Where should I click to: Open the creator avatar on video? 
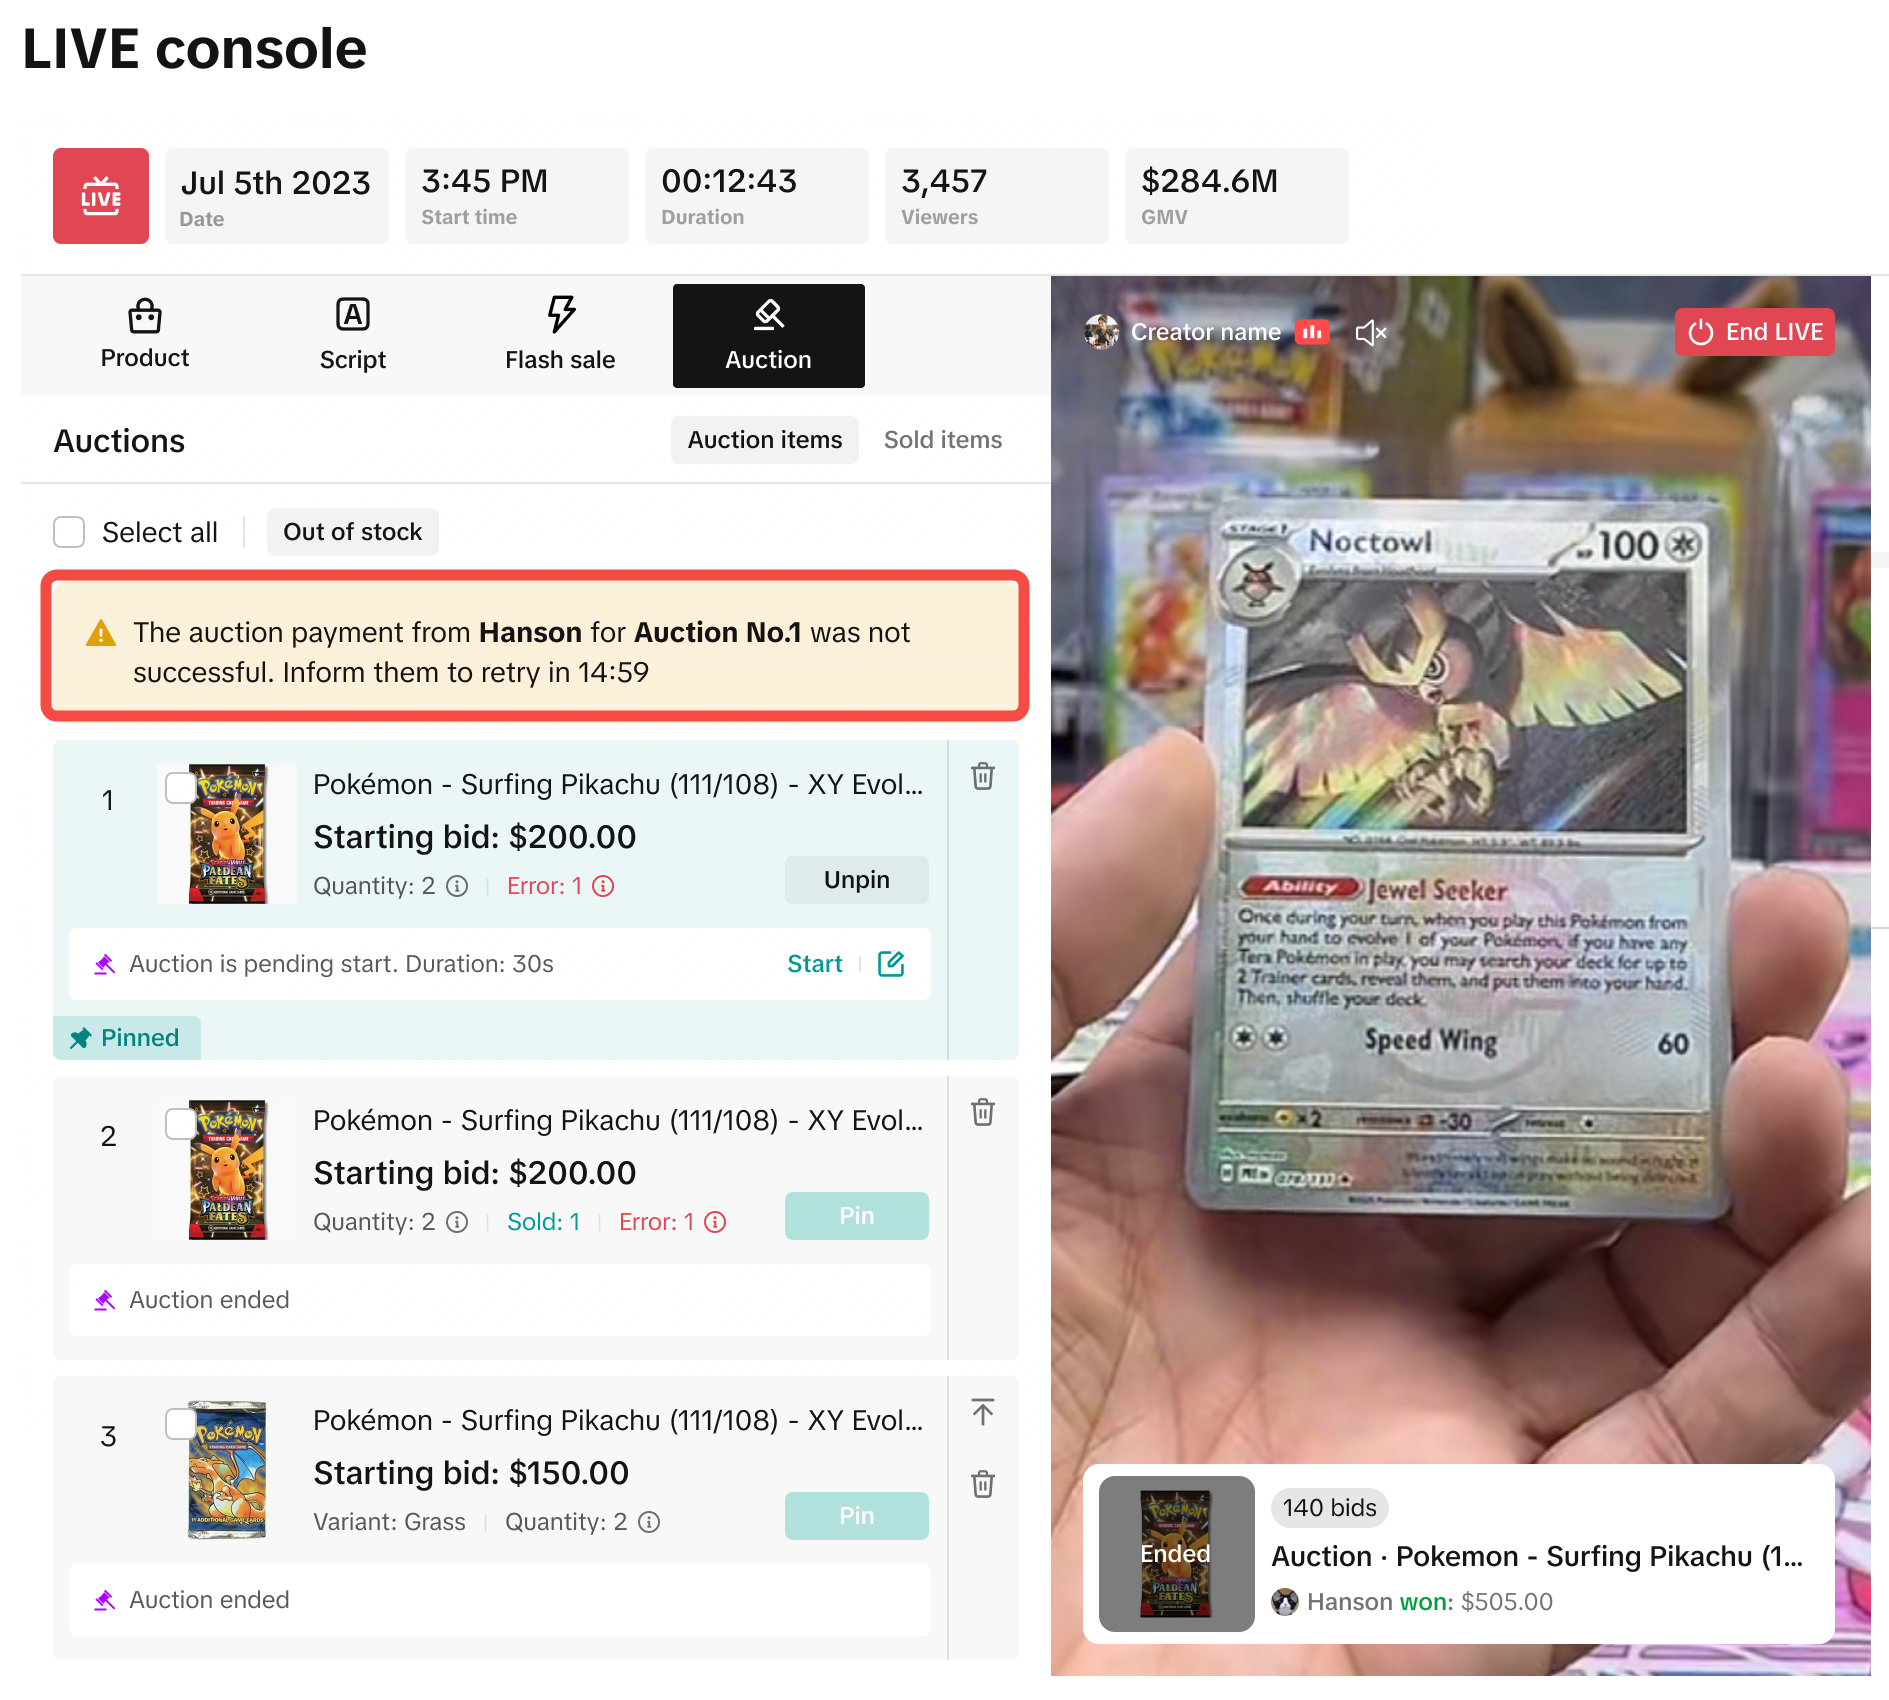click(x=1102, y=332)
